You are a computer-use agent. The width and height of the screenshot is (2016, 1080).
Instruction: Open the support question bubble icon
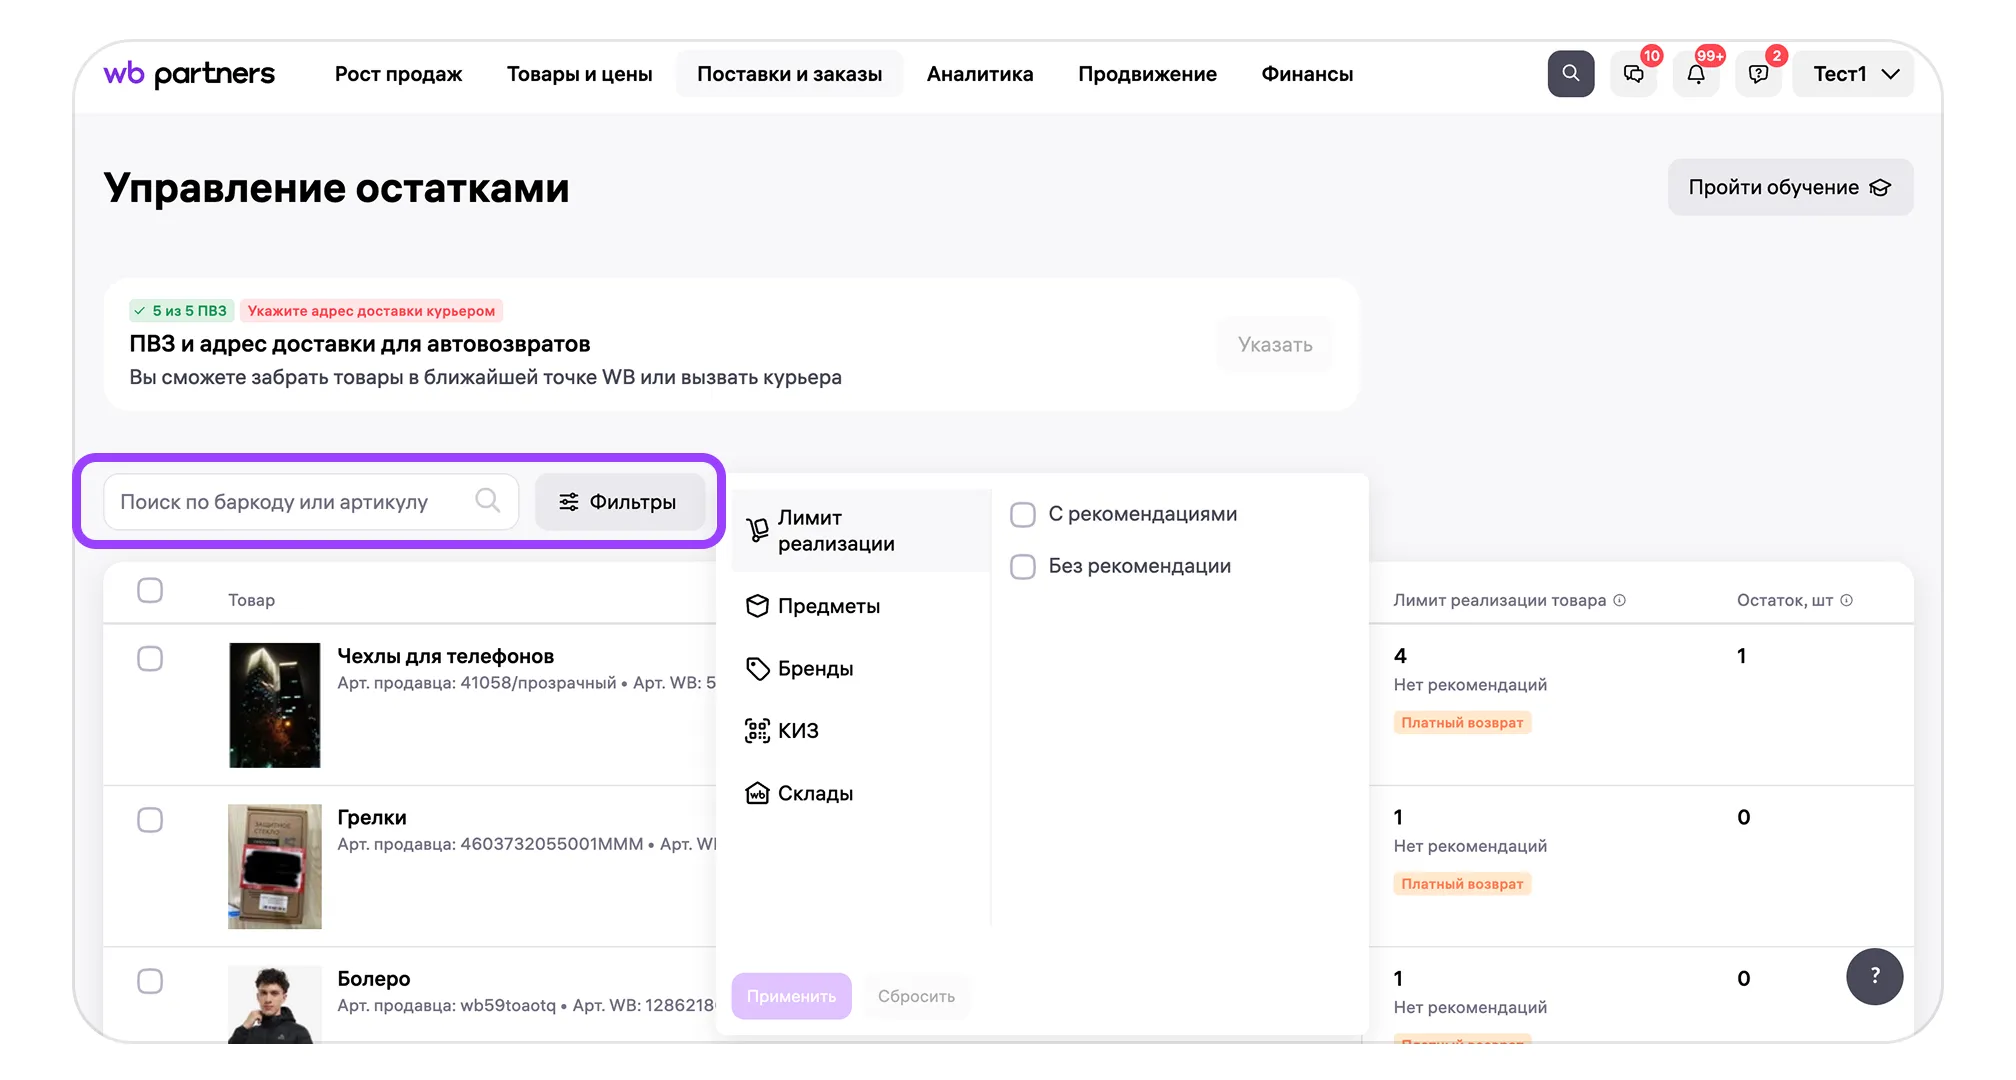pyautogui.click(x=1758, y=74)
